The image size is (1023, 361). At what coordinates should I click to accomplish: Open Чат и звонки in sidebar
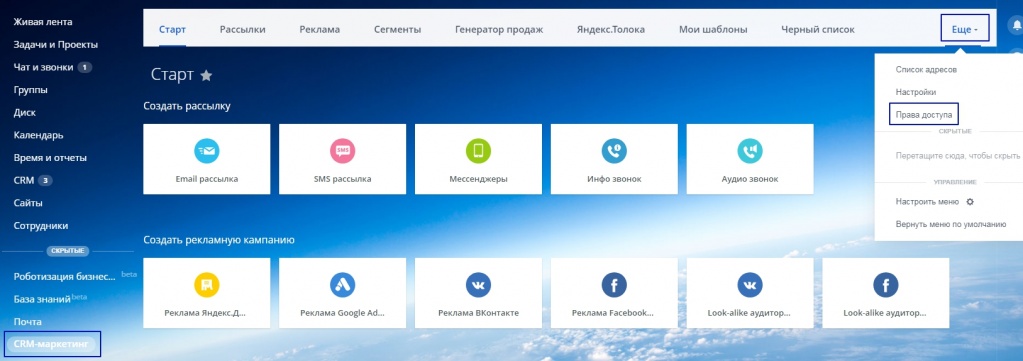point(43,67)
